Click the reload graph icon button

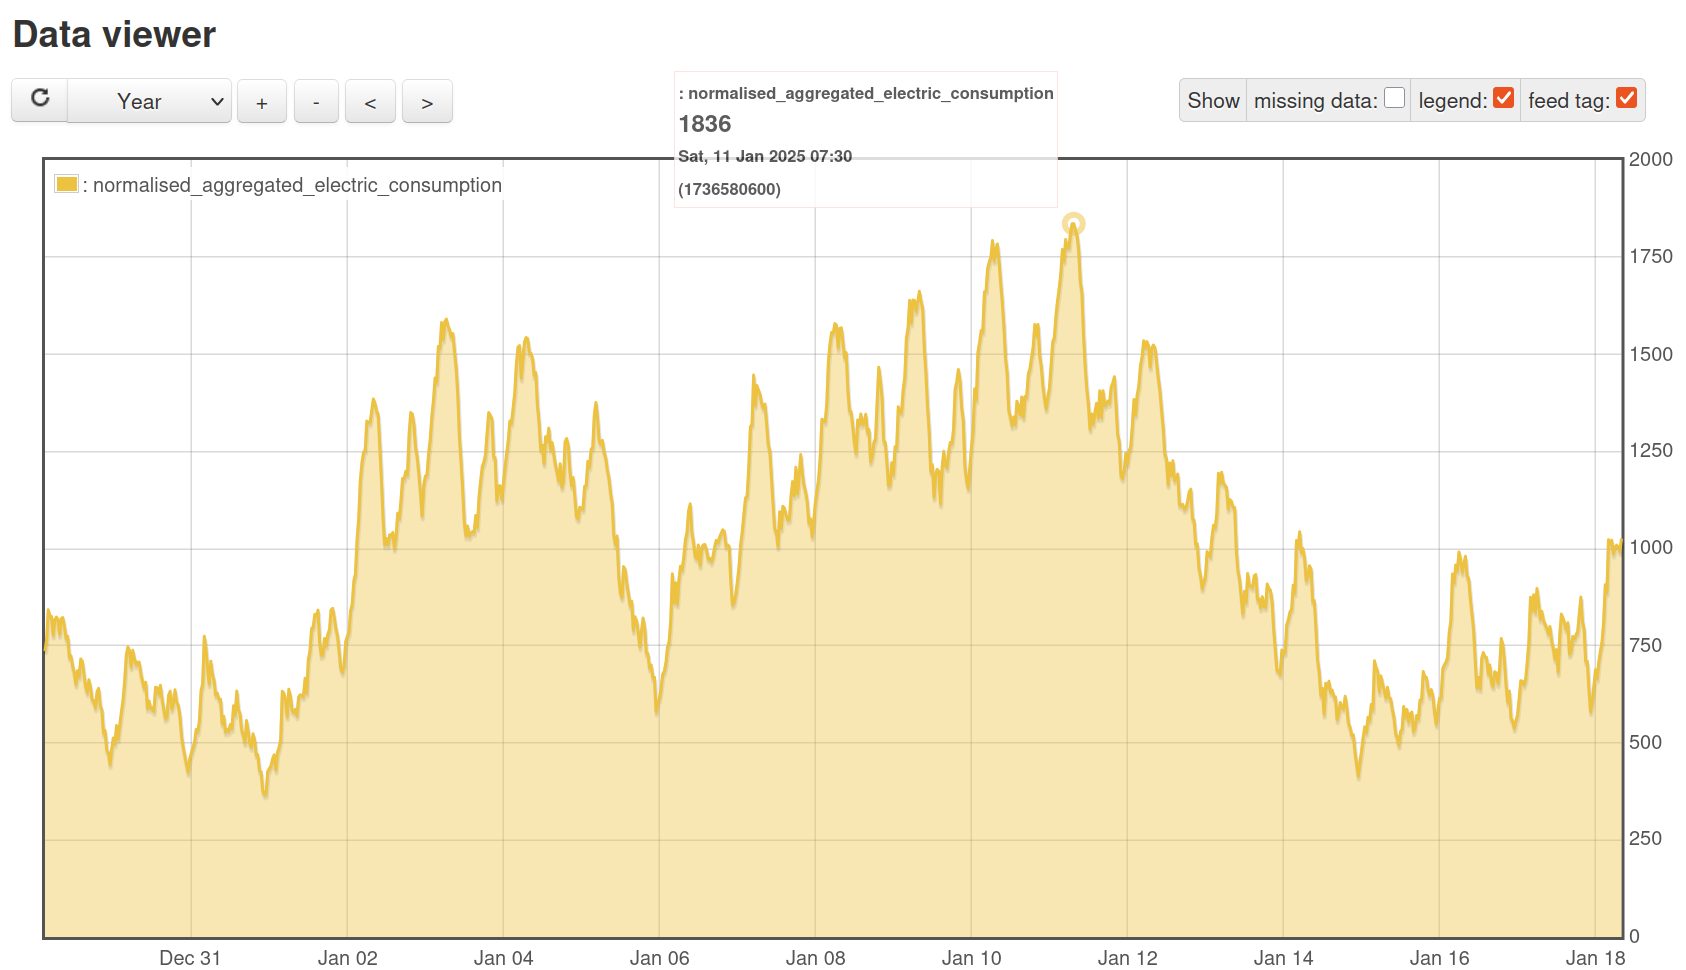pos(40,100)
